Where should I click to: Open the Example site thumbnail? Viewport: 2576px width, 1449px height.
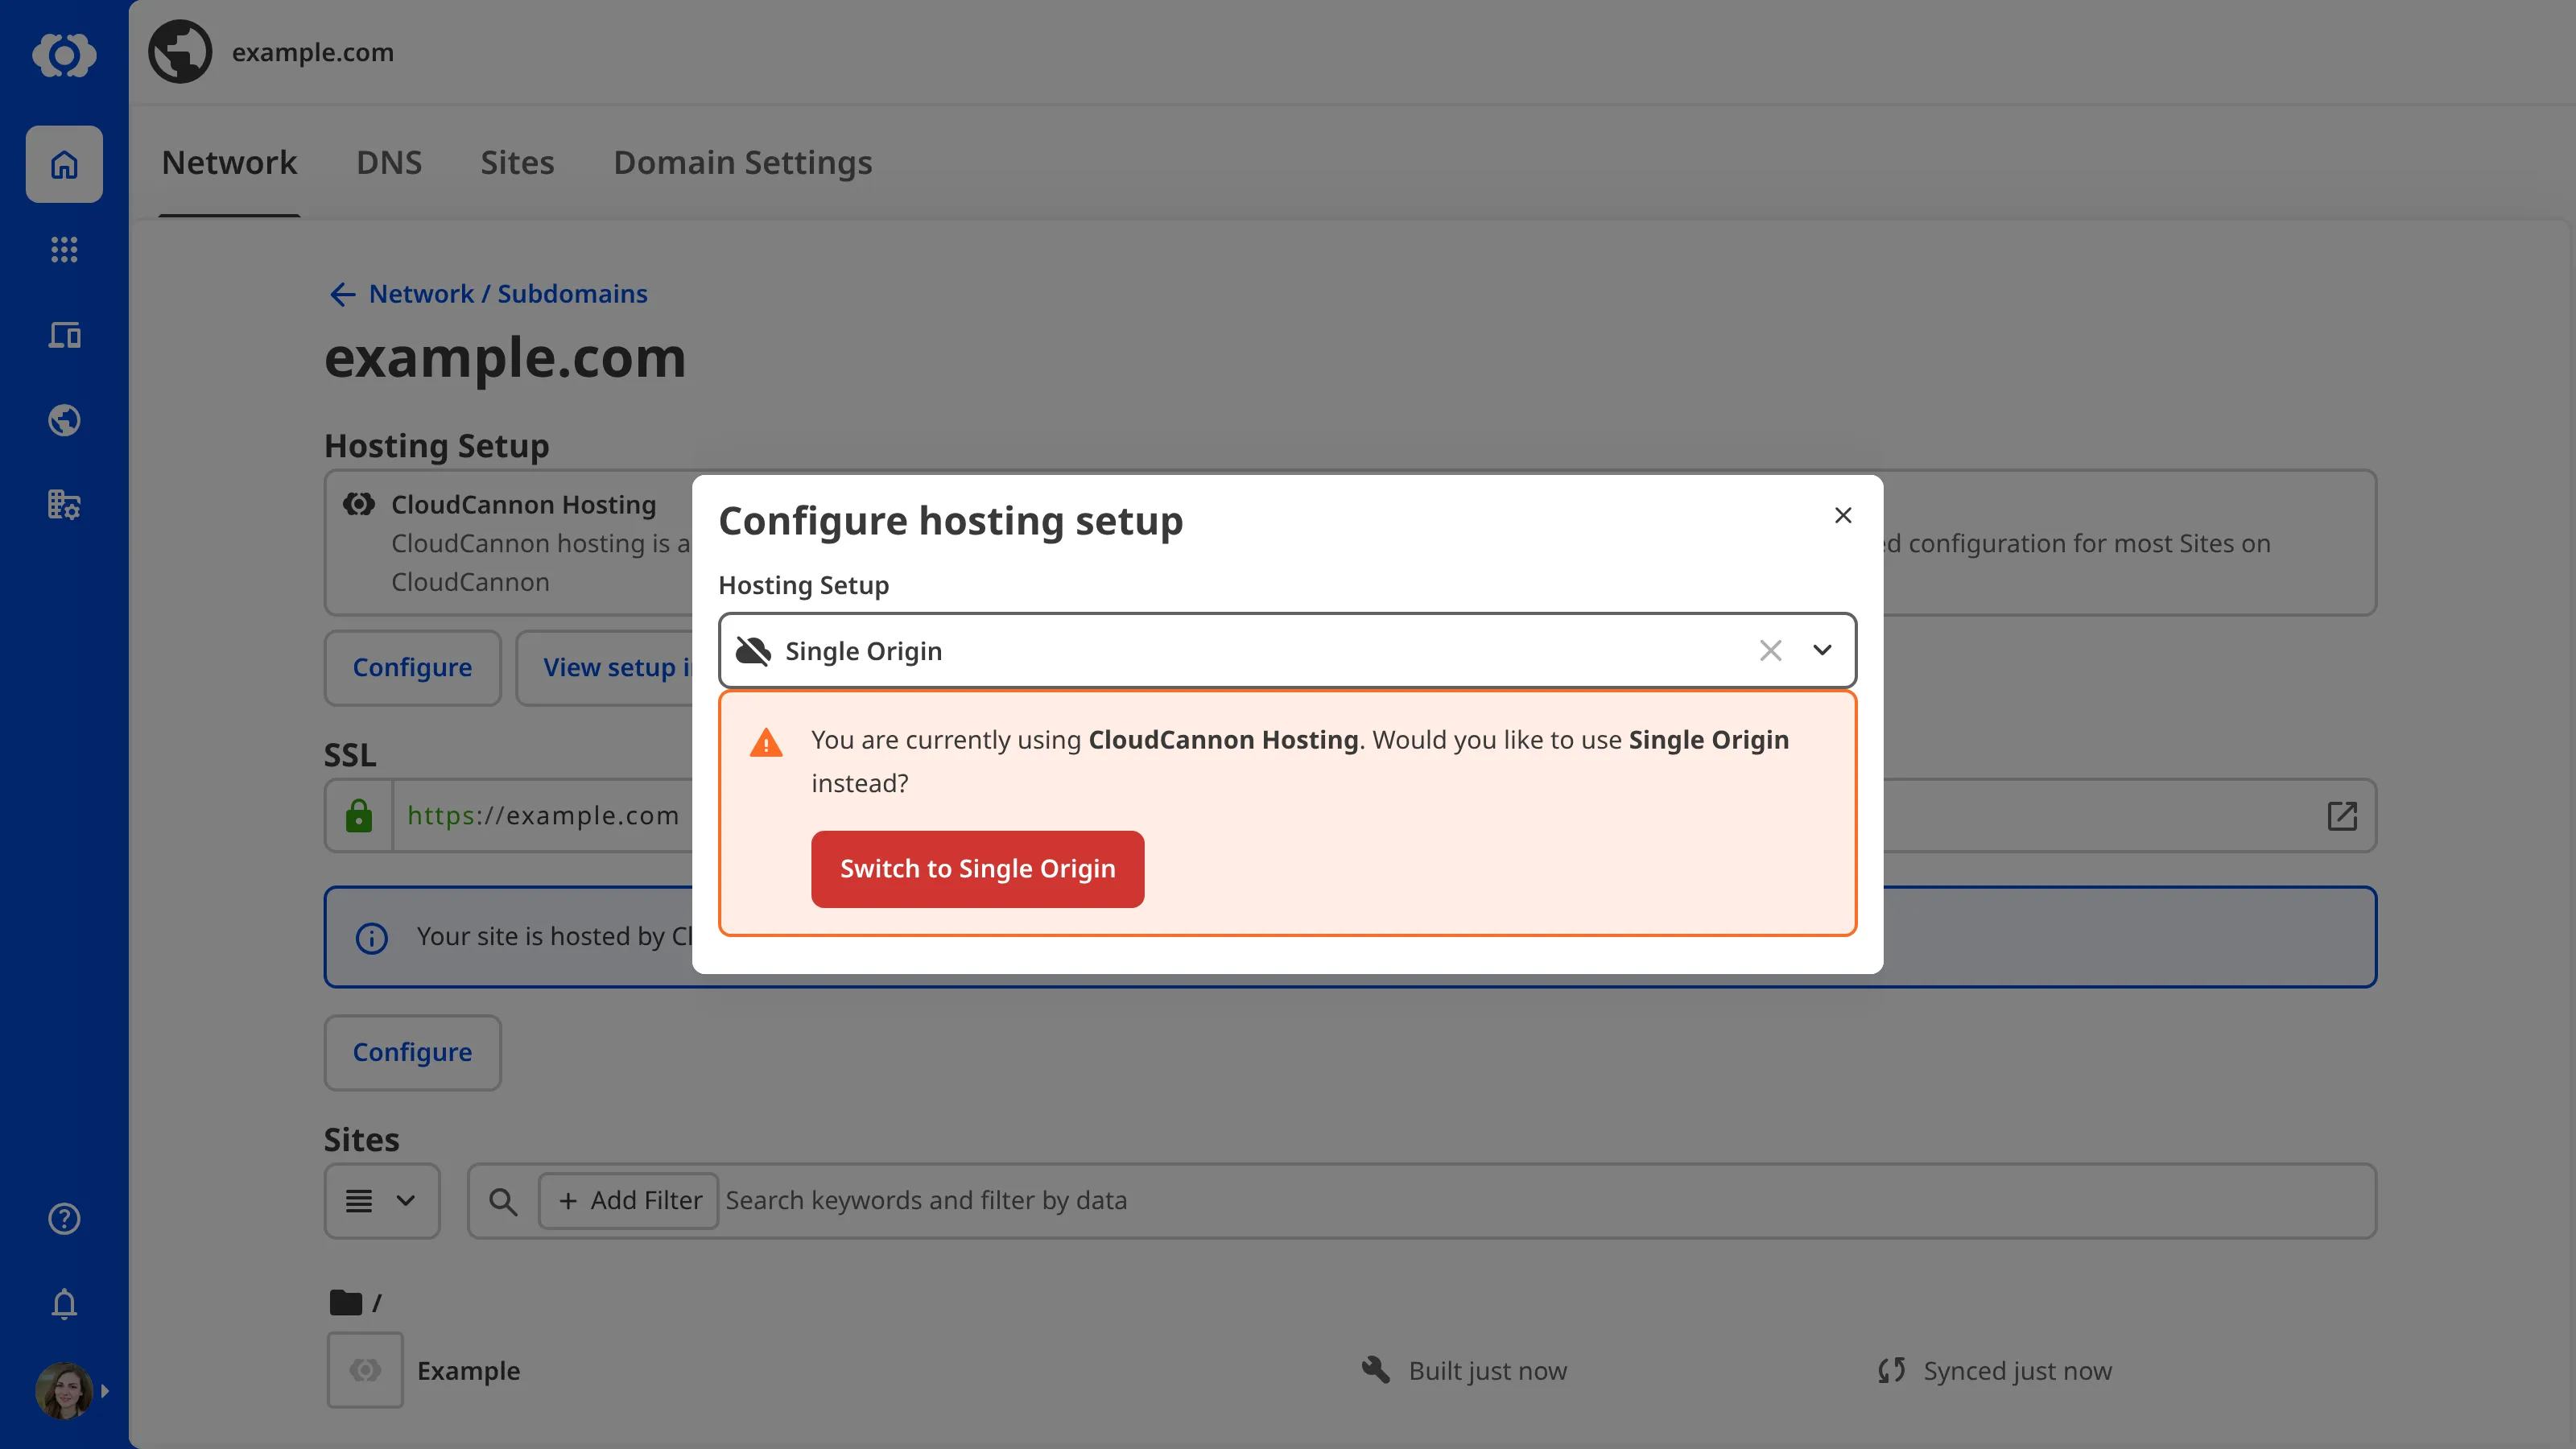(365, 1370)
